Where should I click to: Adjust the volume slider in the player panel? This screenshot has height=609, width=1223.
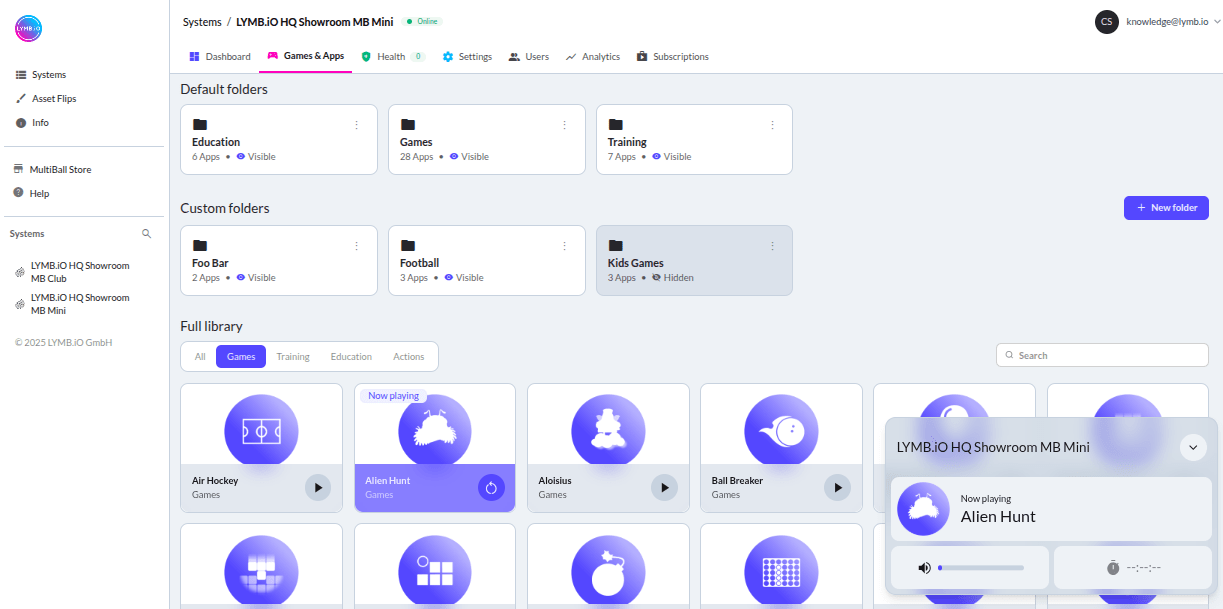click(x=980, y=568)
